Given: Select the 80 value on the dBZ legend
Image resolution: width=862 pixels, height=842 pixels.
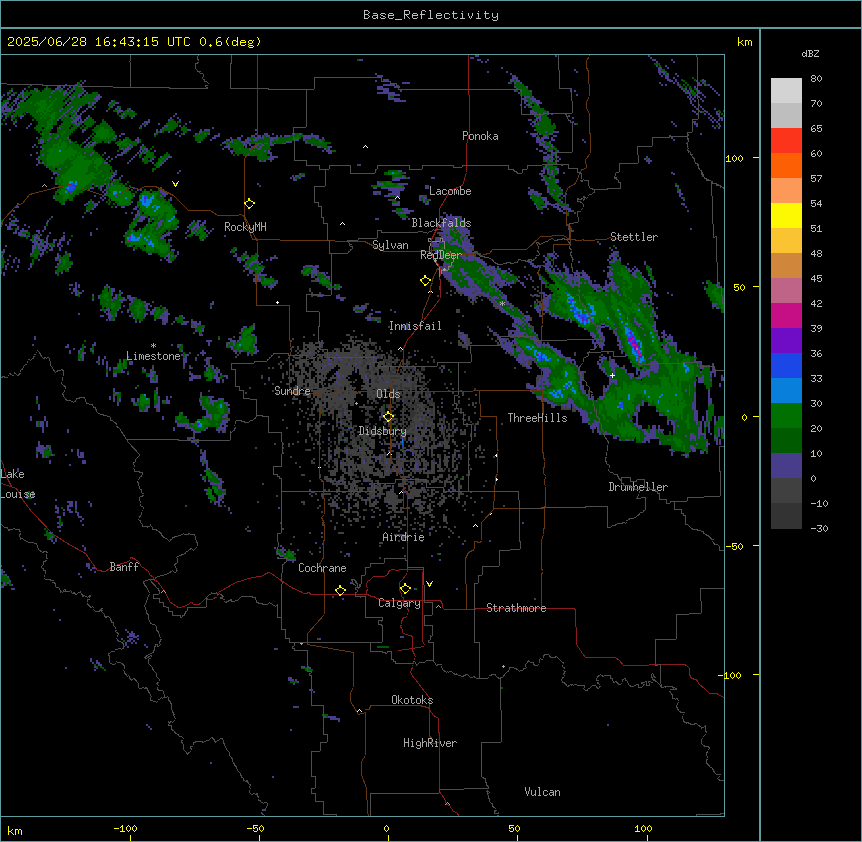Looking at the screenshot, I should pos(816,79).
